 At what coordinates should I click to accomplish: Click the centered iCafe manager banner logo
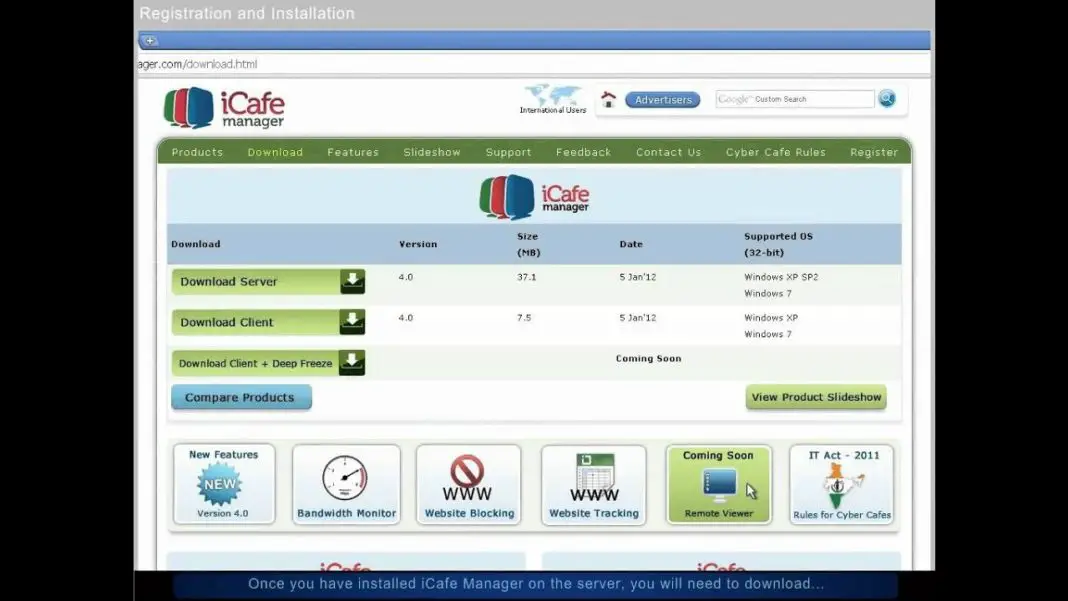(534, 197)
